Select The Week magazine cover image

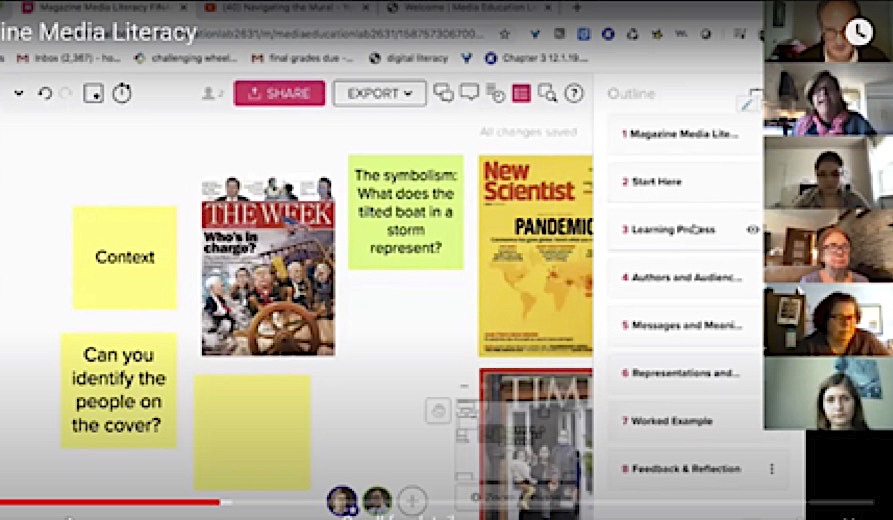pos(268,267)
